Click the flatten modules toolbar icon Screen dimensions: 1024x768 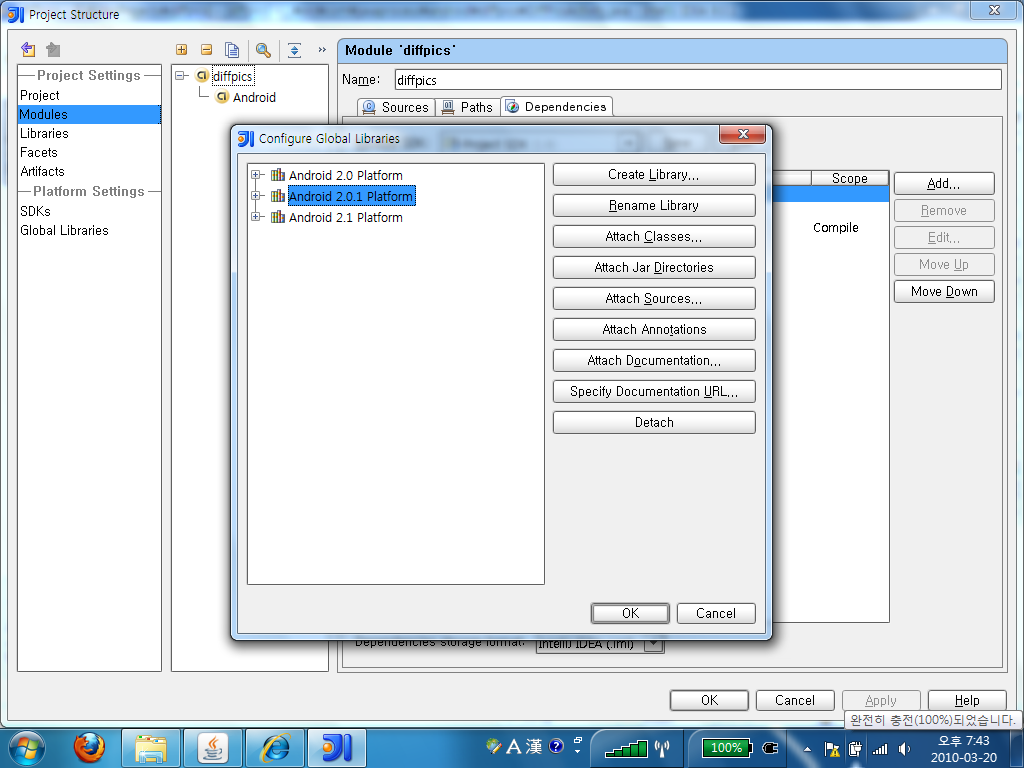[x=295, y=50]
